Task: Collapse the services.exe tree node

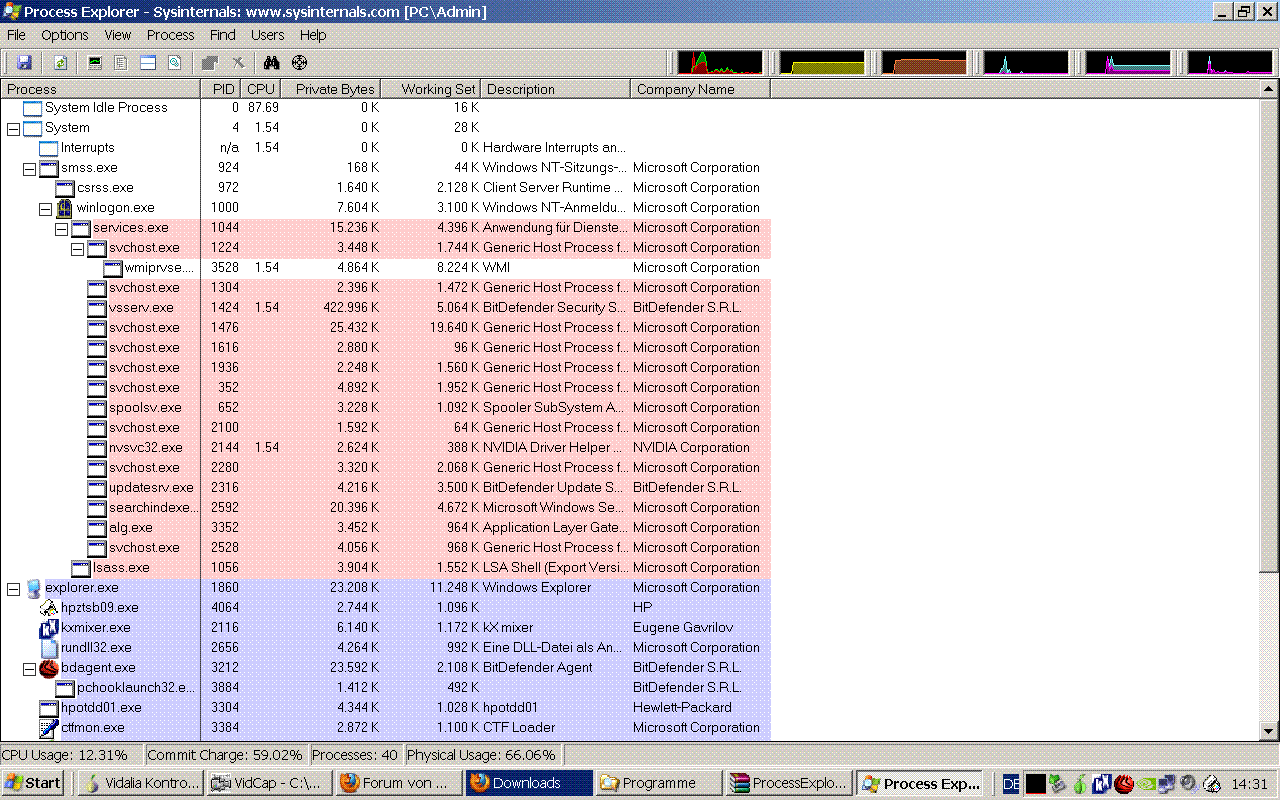Action: coord(61,228)
